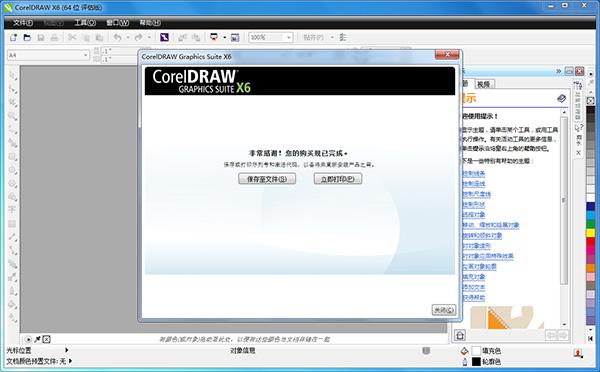Click the Hints docker vertical scrollbar
This screenshot has height=372, width=600.
564,217
